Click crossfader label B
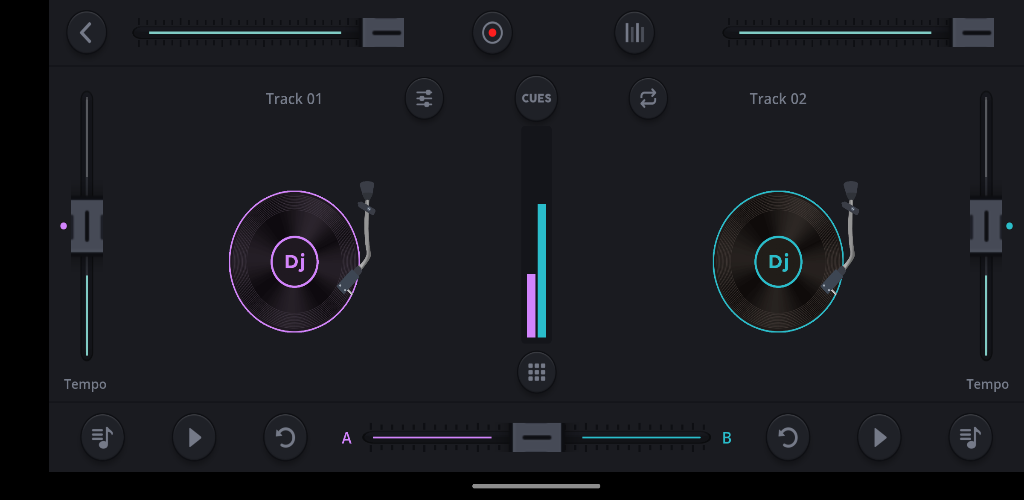1024x500 pixels. click(x=727, y=438)
